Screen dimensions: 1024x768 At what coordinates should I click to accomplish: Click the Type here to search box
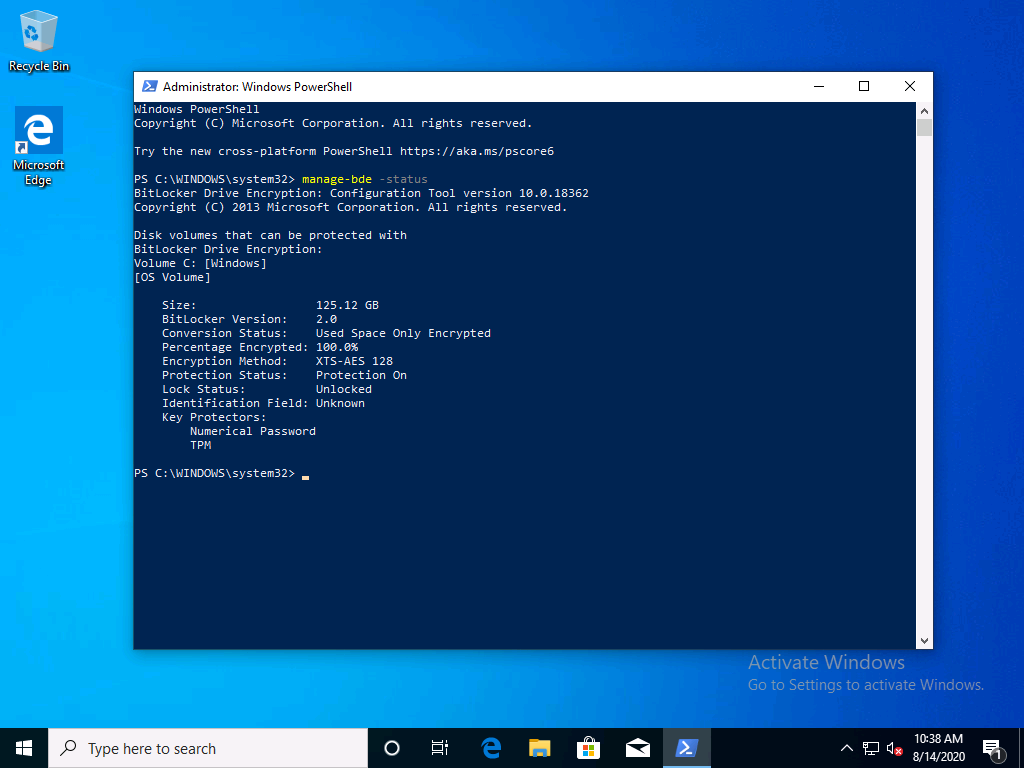click(208, 748)
